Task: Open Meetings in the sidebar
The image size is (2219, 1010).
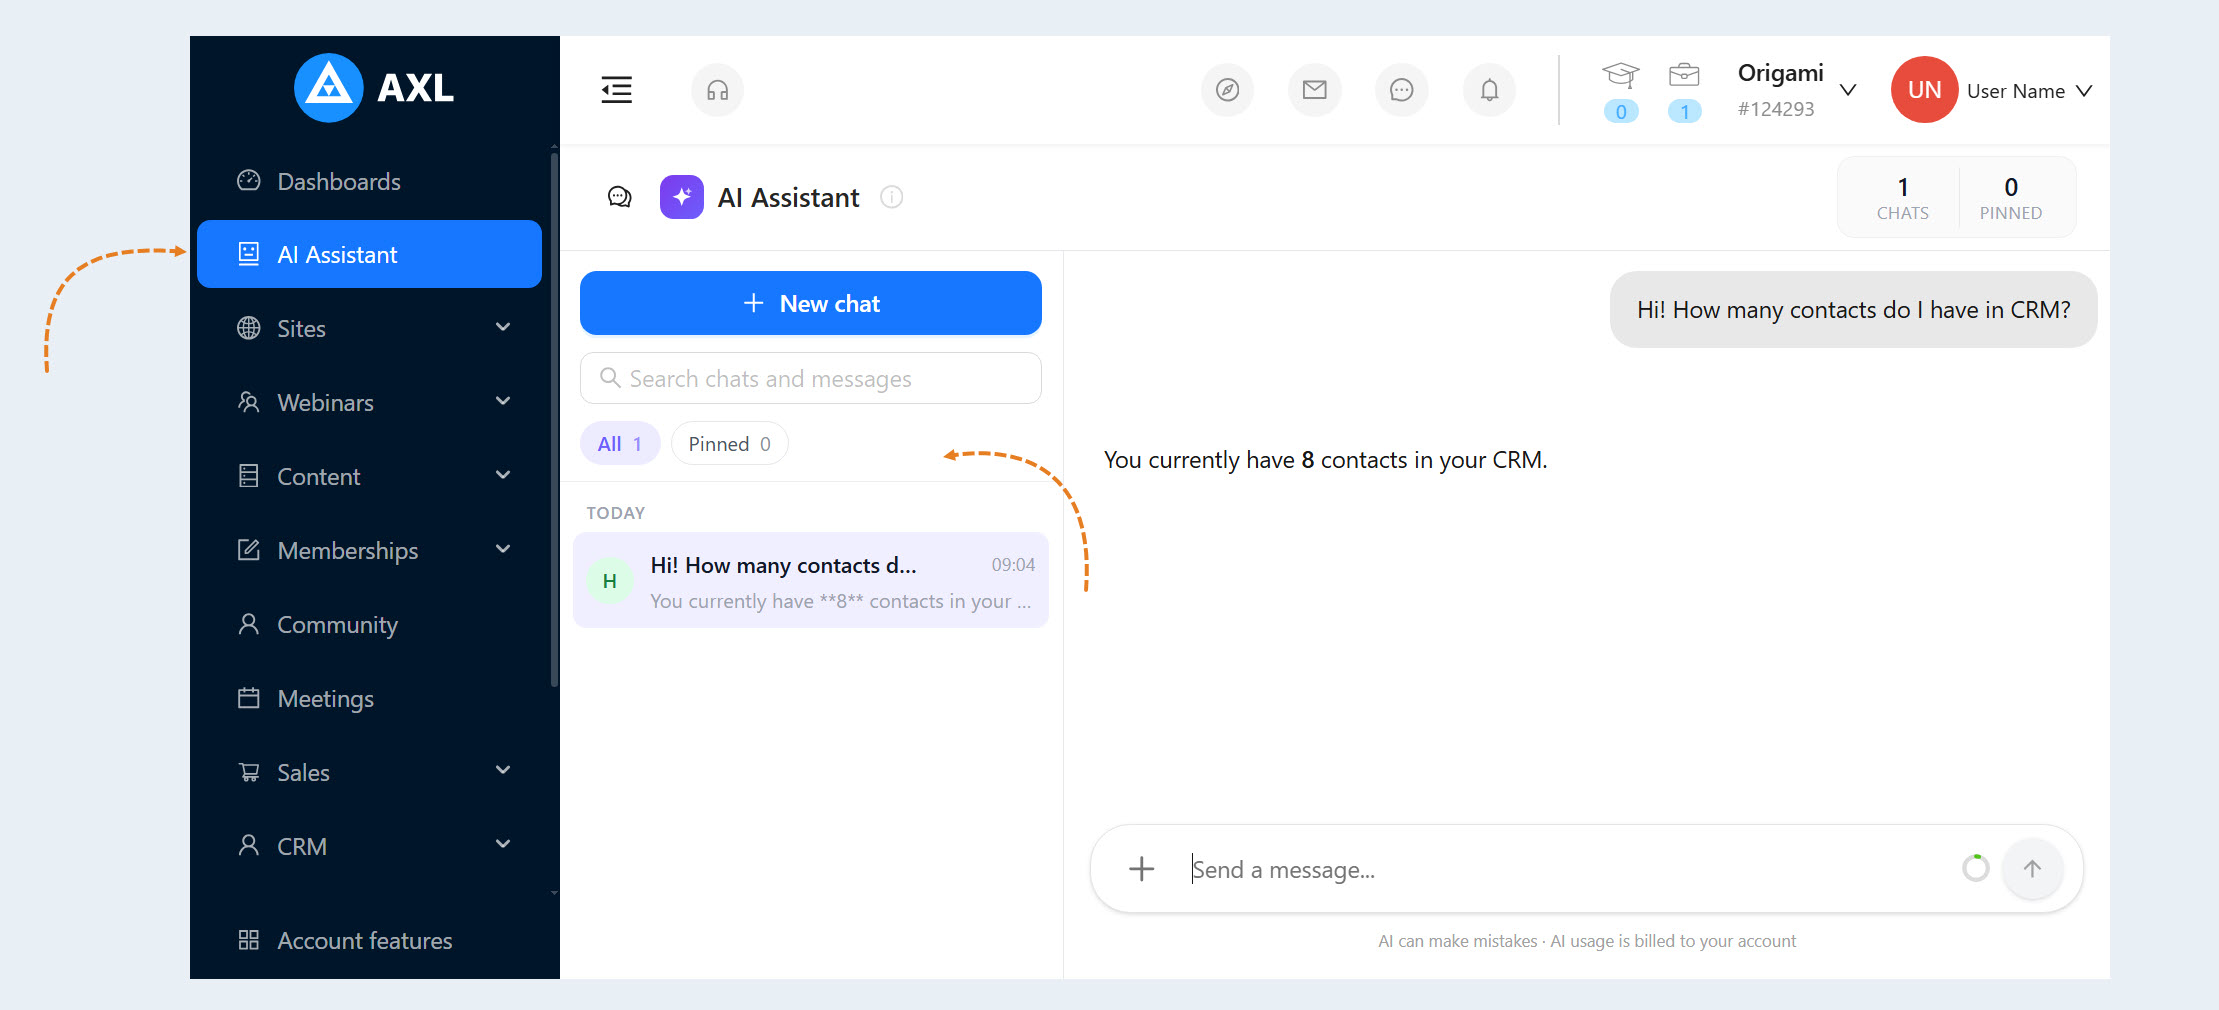Action: click(x=370, y=698)
